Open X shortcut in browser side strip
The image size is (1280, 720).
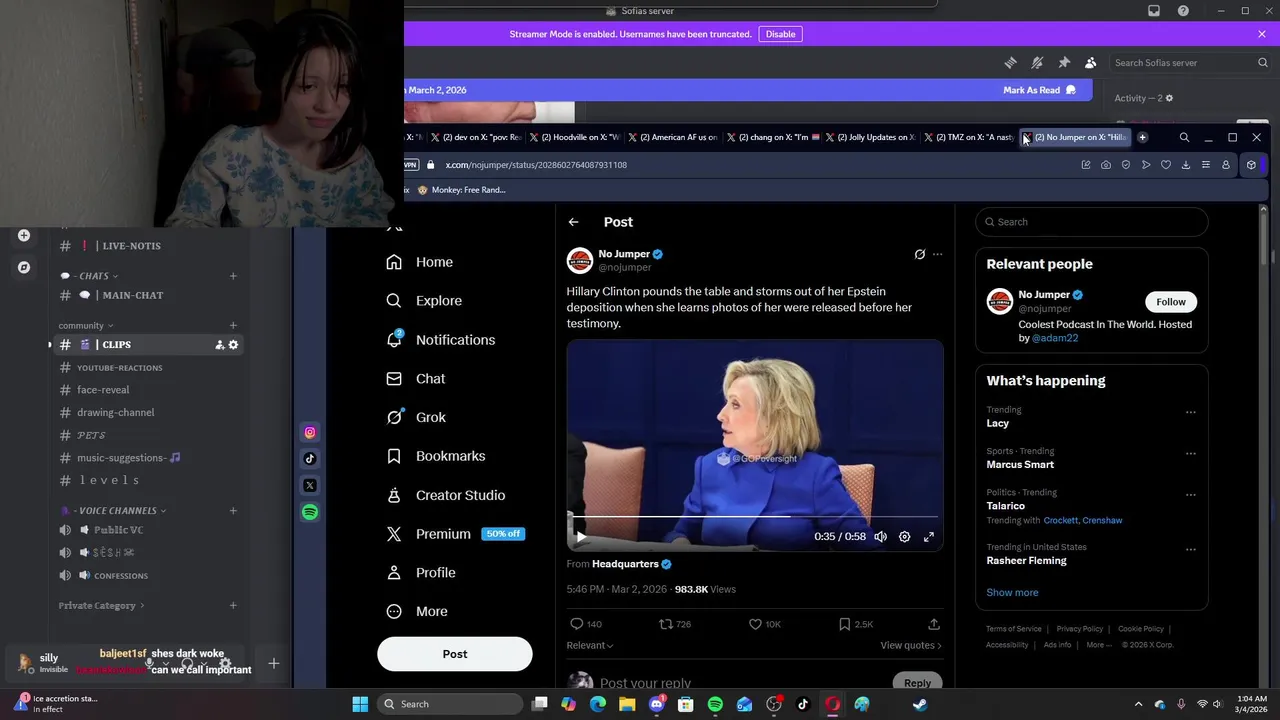pos(310,486)
